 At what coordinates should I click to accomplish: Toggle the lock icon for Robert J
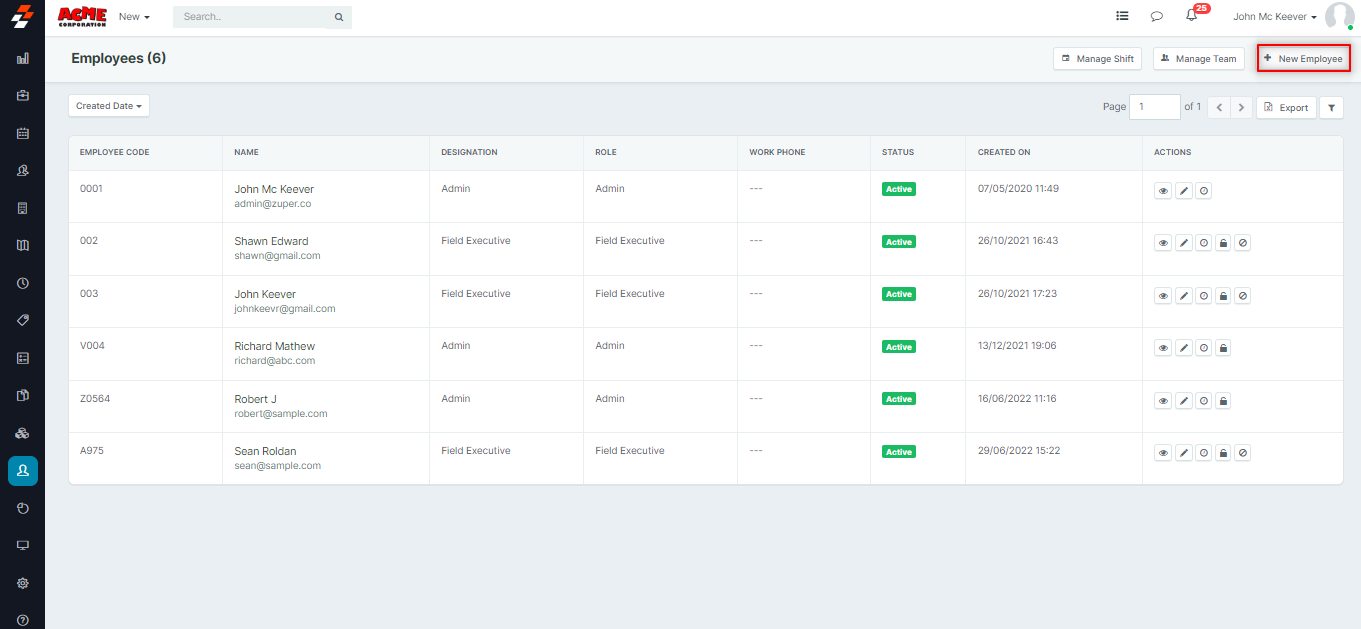pos(1223,401)
